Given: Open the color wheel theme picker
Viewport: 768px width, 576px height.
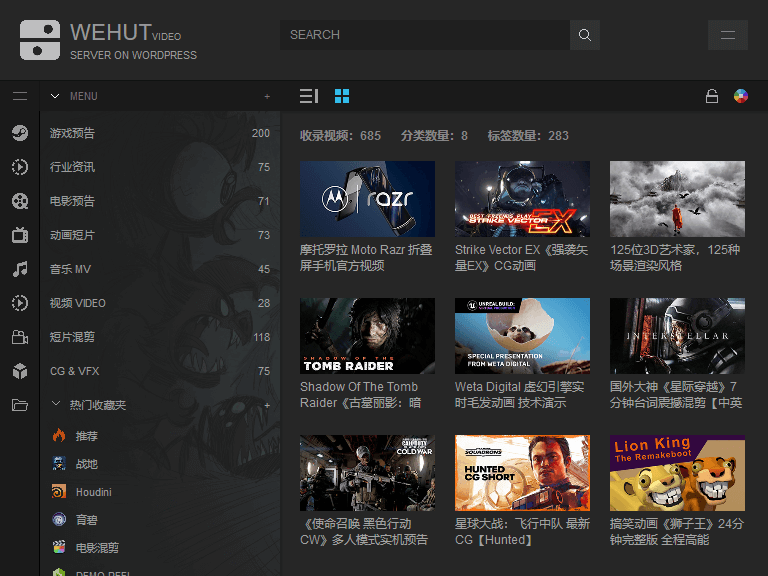Looking at the screenshot, I should (741, 96).
